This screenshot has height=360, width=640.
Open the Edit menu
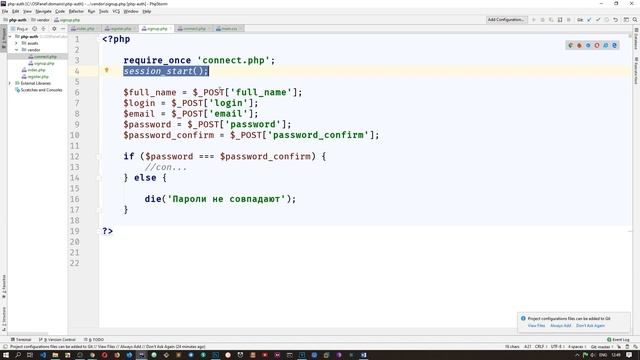[x=16, y=11]
